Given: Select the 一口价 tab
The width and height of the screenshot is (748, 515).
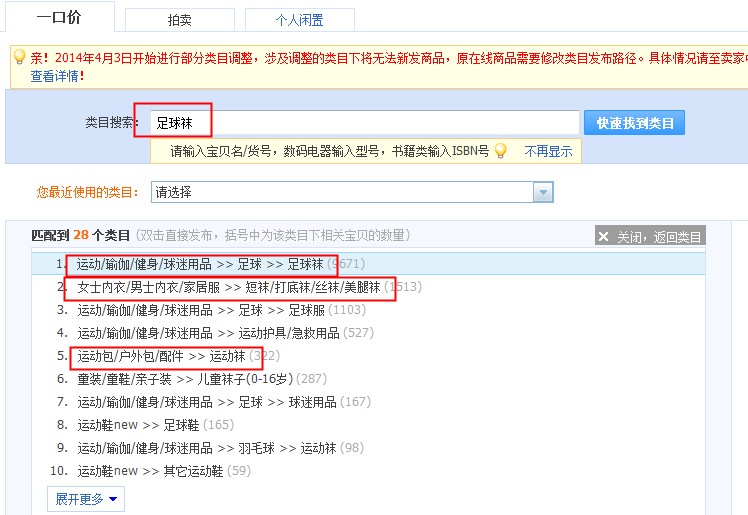Looking at the screenshot, I should point(59,17).
